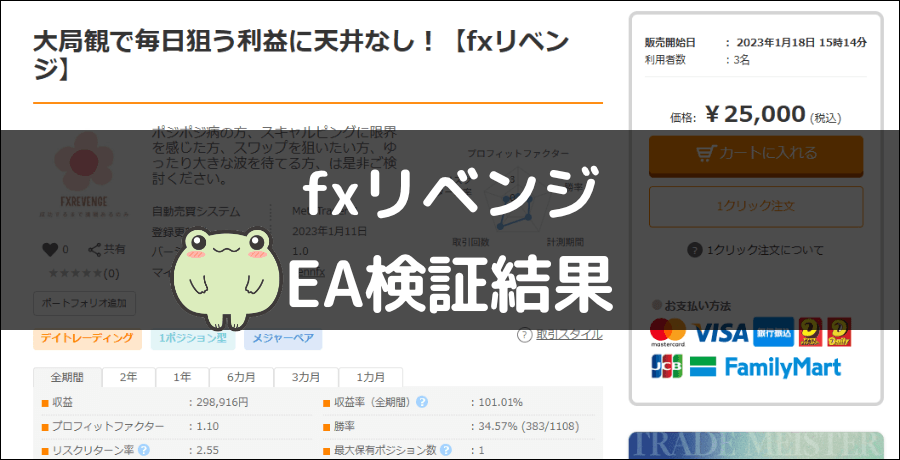Click the share icon next to 共有
The height and width of the screenshot is (460, 900).
[95, 250]
